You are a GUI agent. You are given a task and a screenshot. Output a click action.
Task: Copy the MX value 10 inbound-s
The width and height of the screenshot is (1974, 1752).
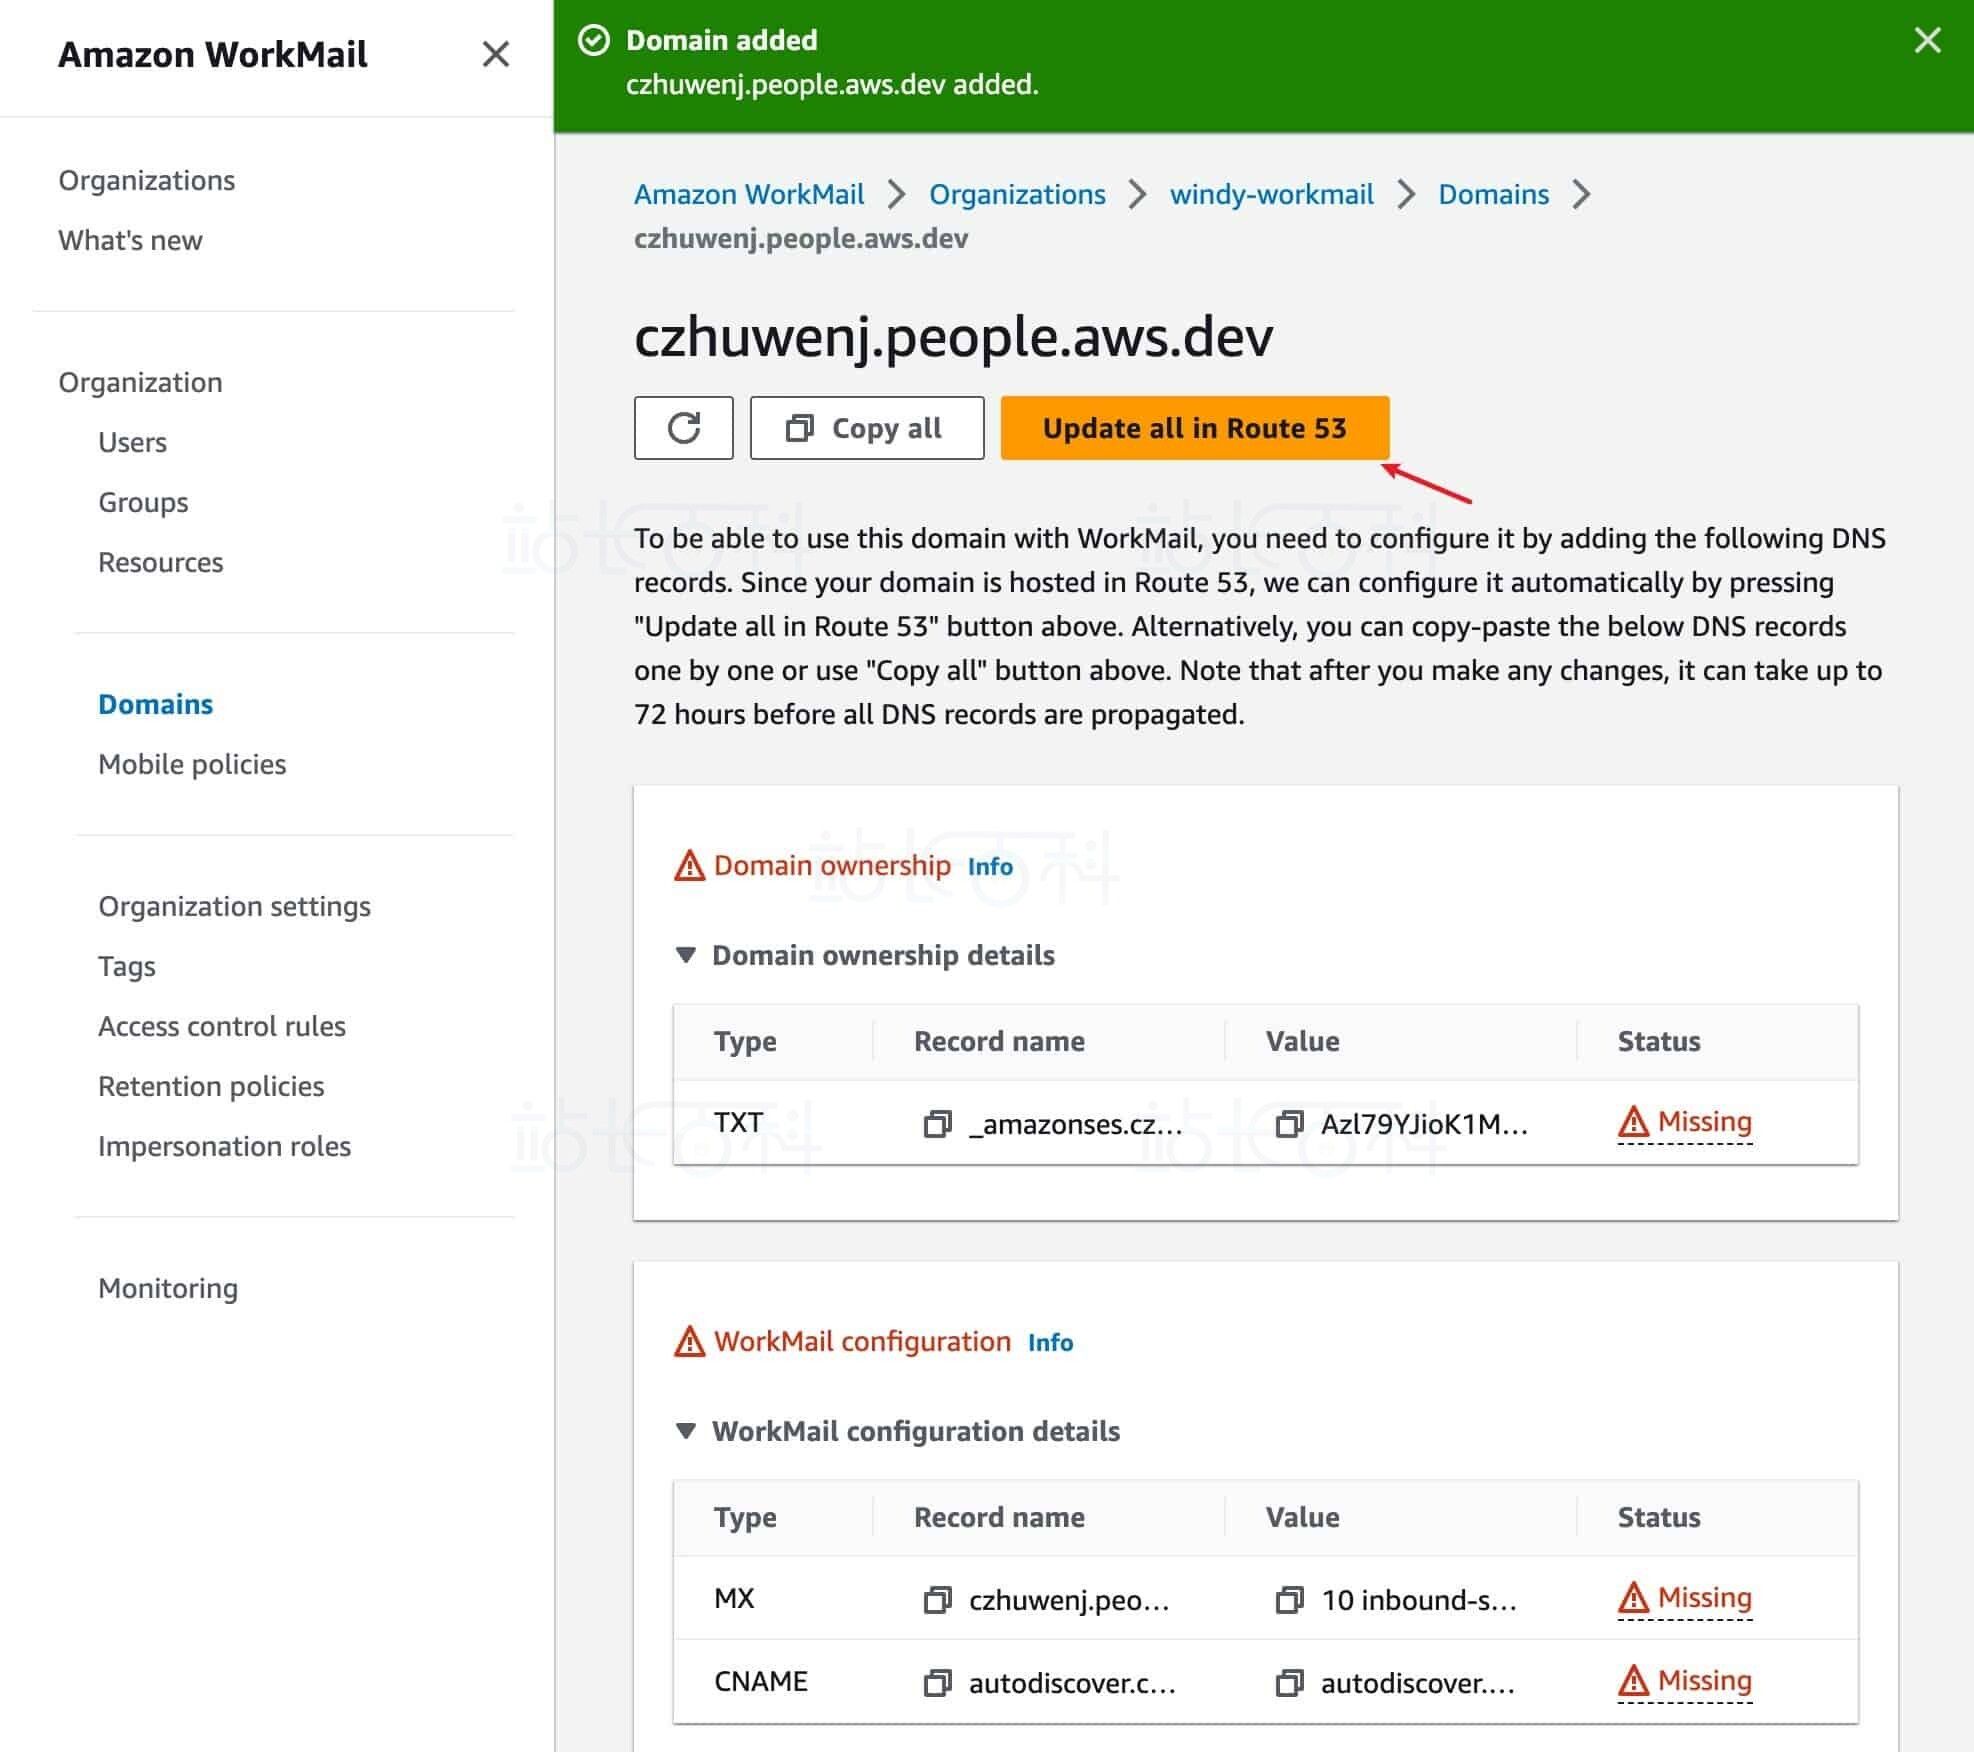[1289, 1600]
